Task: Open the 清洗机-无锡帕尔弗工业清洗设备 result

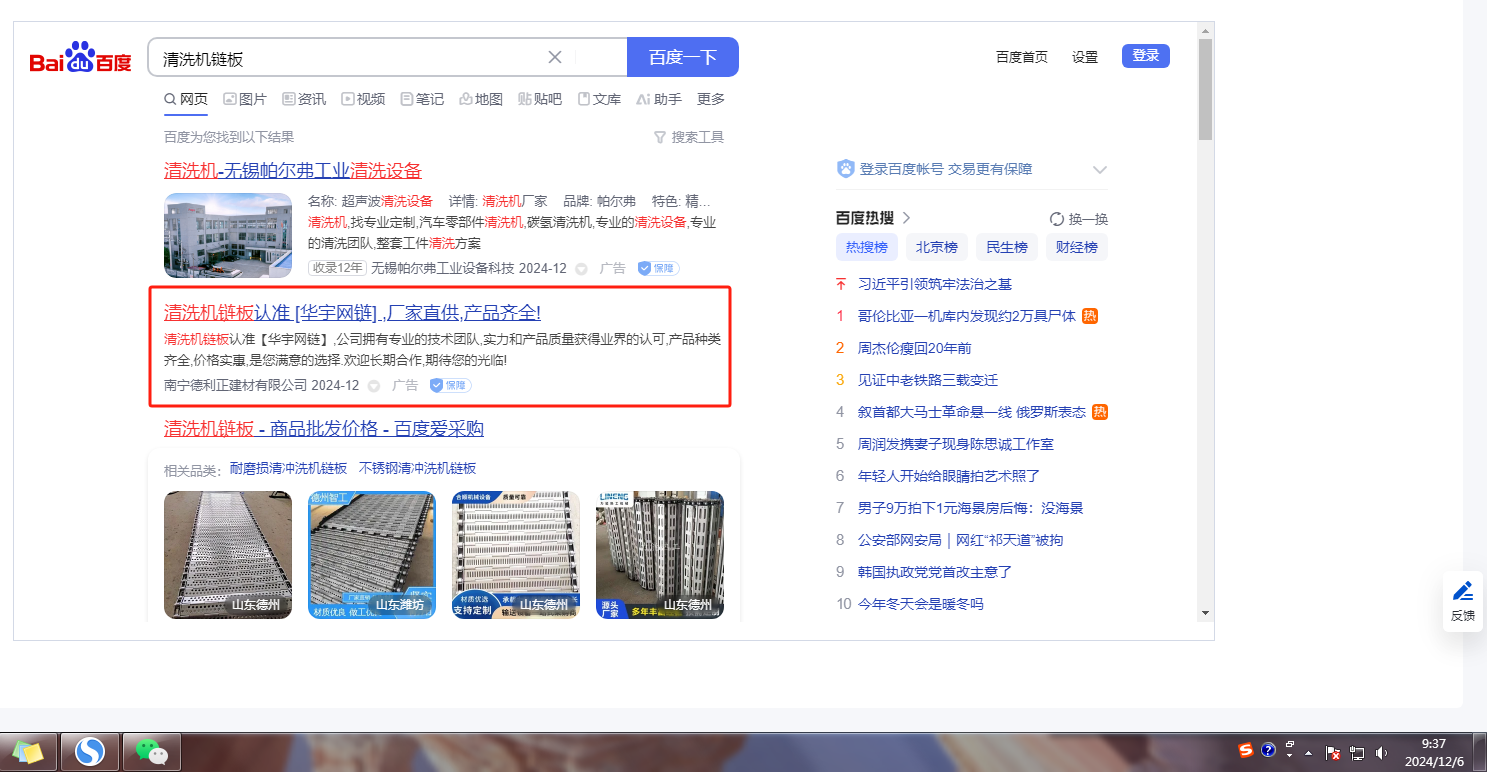Action: [x=293, y=170]
